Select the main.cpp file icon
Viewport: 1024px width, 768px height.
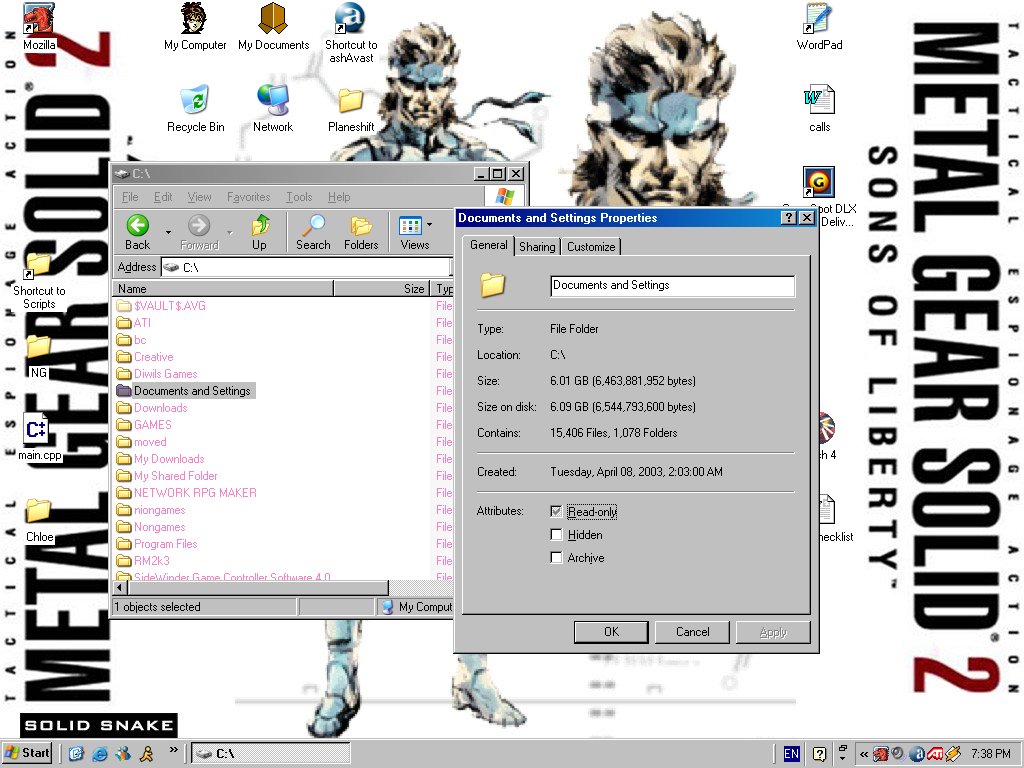[x=38, y=430]
